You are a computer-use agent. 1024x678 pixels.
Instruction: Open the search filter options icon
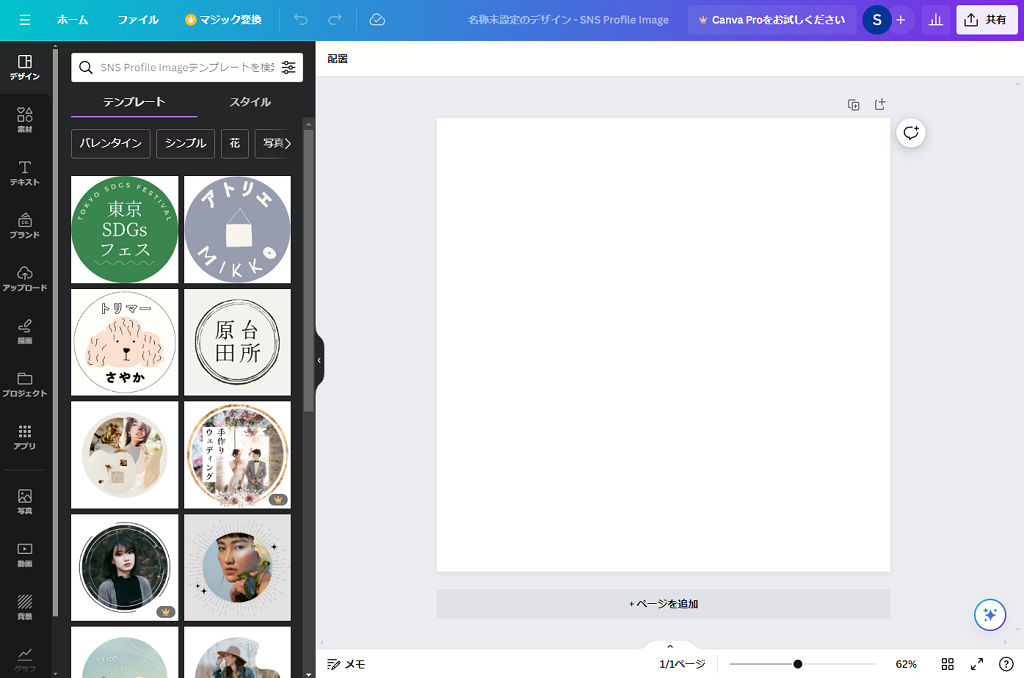click(x=288, y=67)
